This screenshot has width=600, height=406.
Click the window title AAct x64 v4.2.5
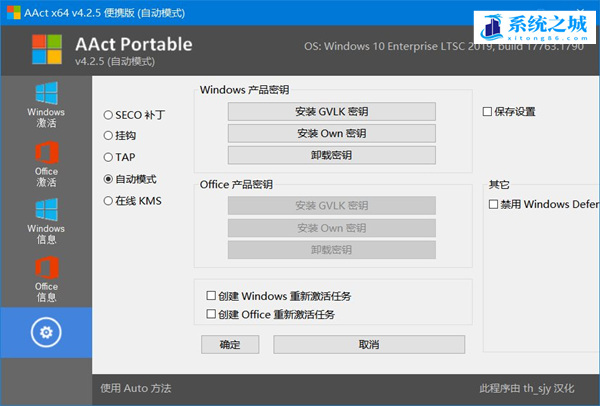(x=104, y=13)
